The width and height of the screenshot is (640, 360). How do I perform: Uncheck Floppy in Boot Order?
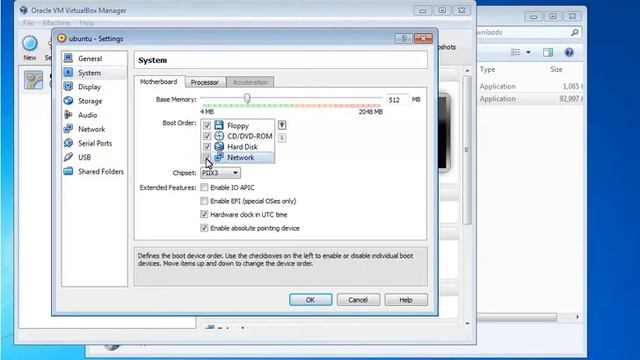click(207, 126)
